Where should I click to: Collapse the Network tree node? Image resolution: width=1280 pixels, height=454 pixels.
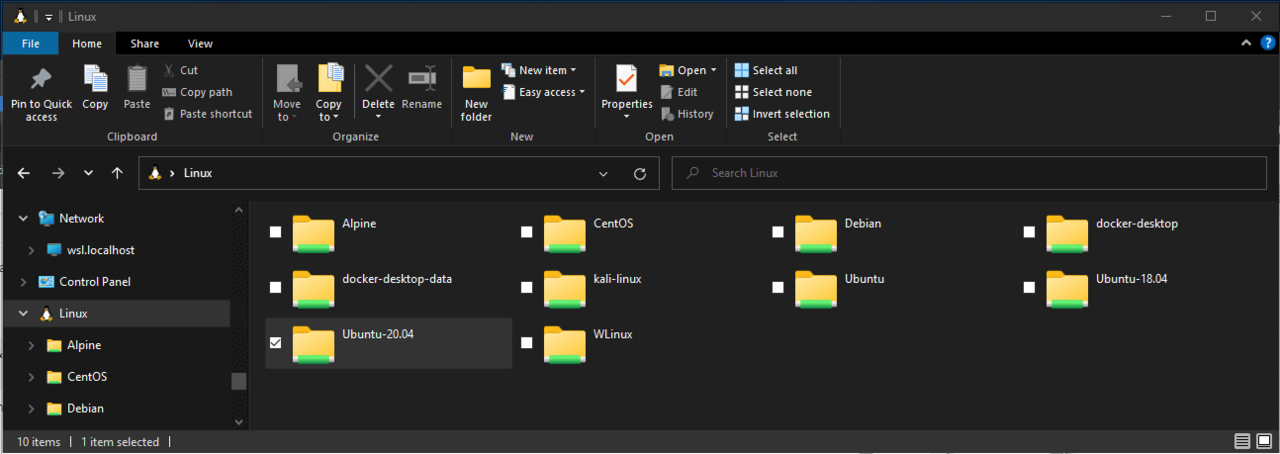pyautogui.click(x=24, y=218)
